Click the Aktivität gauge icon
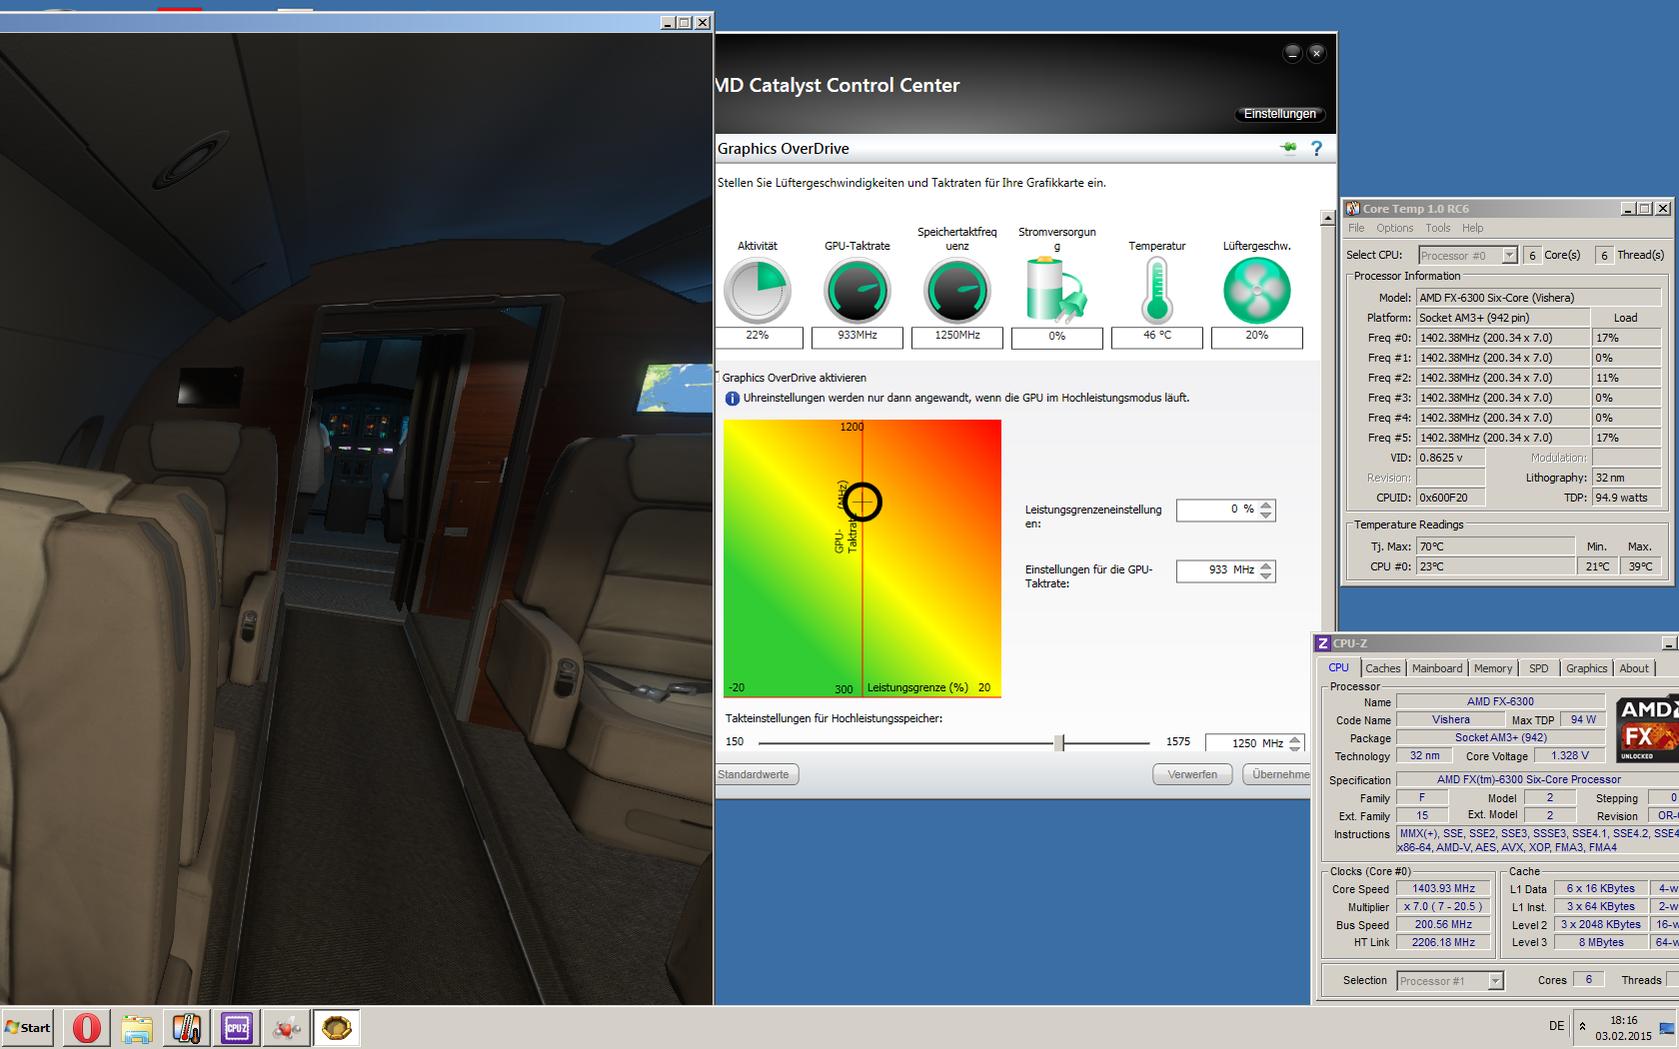 [757, 291]
